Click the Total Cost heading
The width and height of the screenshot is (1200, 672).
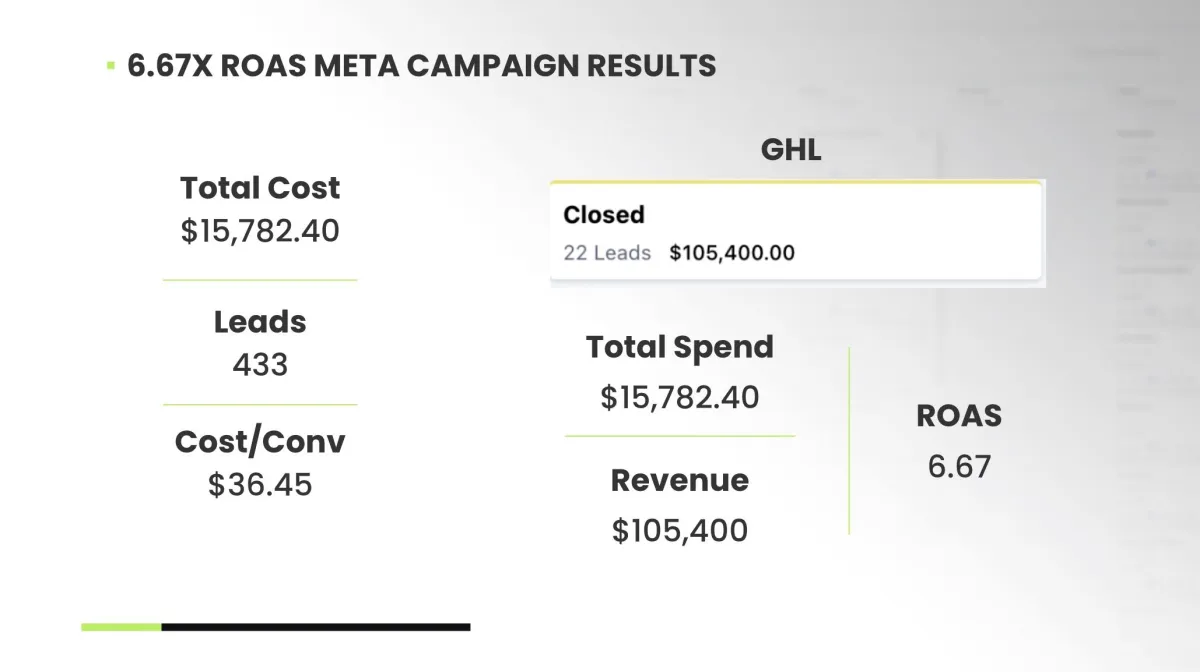point(260,188)
